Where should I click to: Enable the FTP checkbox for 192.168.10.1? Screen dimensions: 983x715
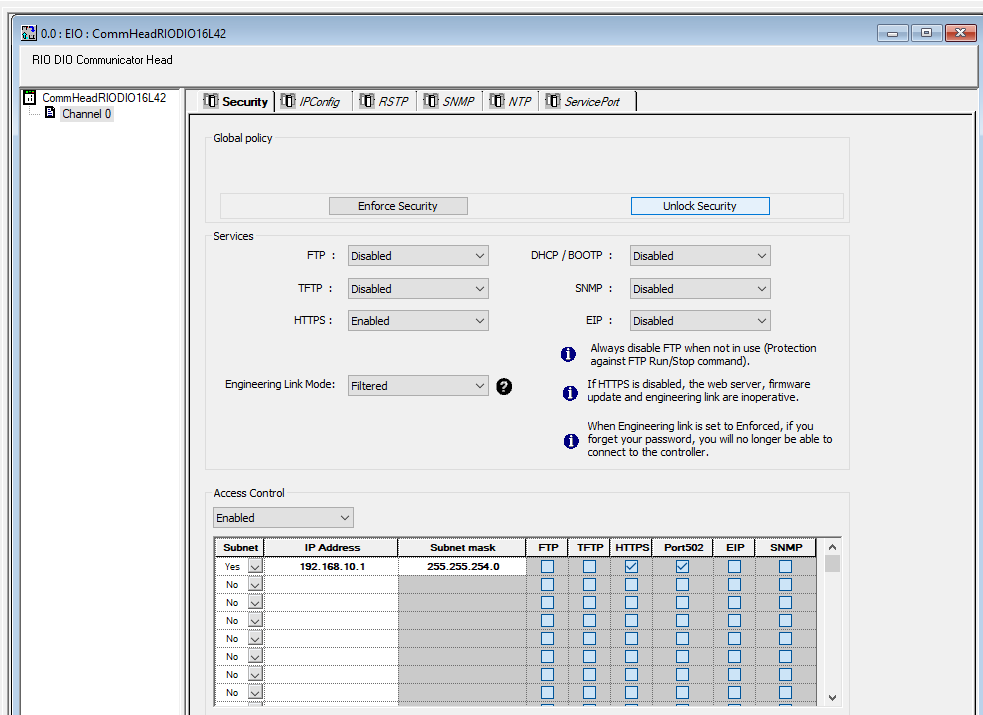pos(548,566)
